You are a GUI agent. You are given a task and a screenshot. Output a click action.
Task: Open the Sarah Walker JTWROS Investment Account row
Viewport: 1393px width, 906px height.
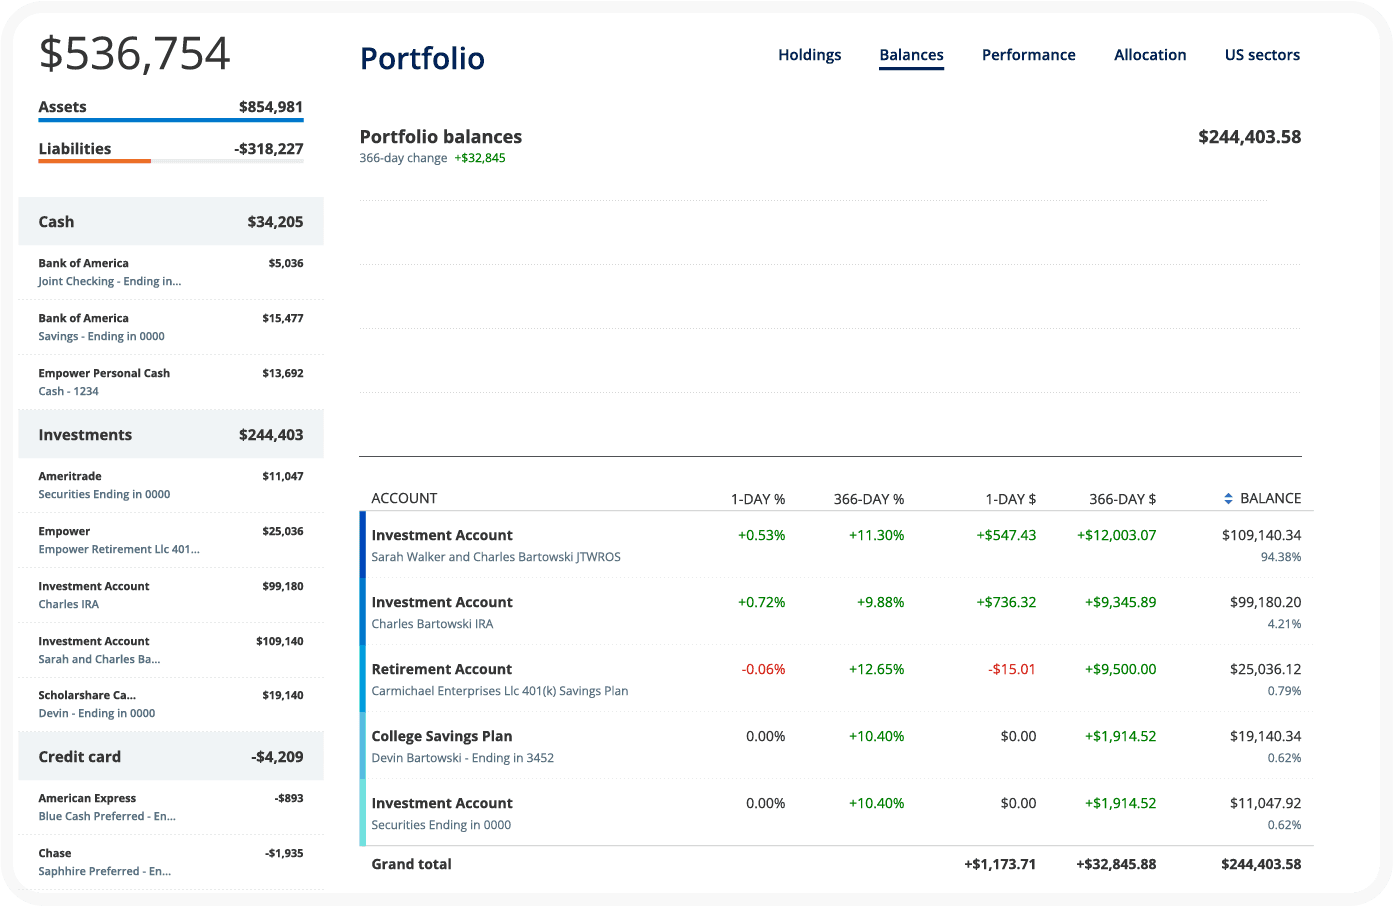pos(836,545)
